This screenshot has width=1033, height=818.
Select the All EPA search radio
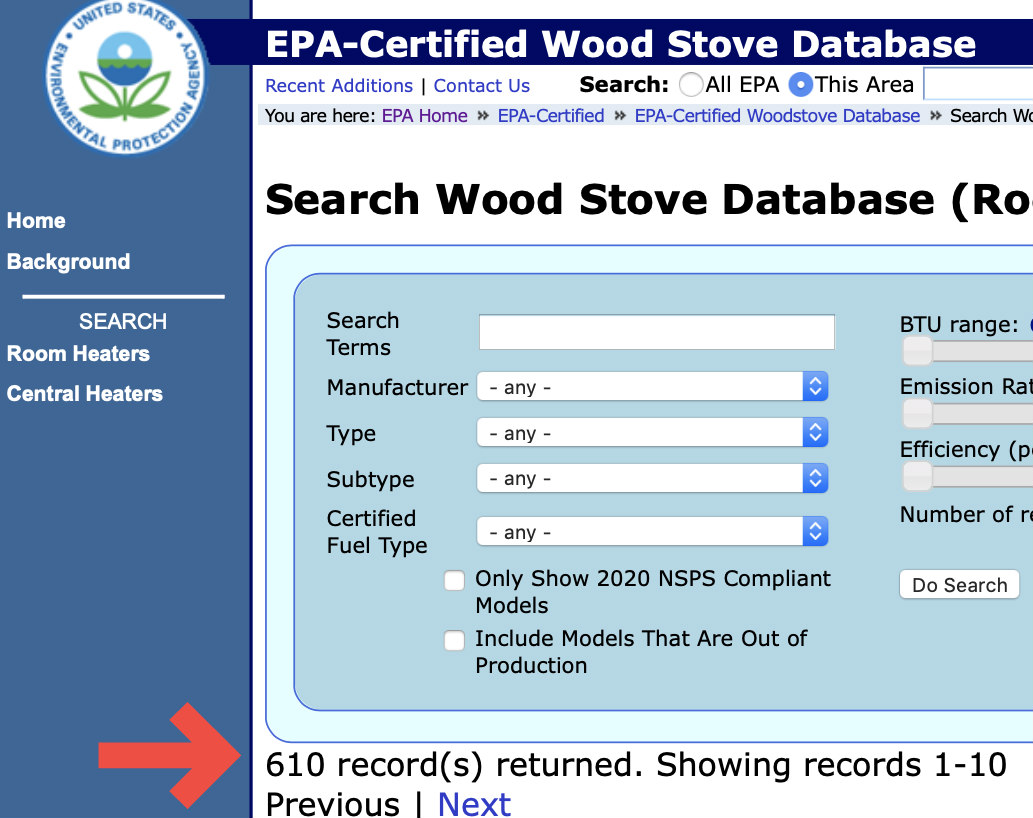691,84
